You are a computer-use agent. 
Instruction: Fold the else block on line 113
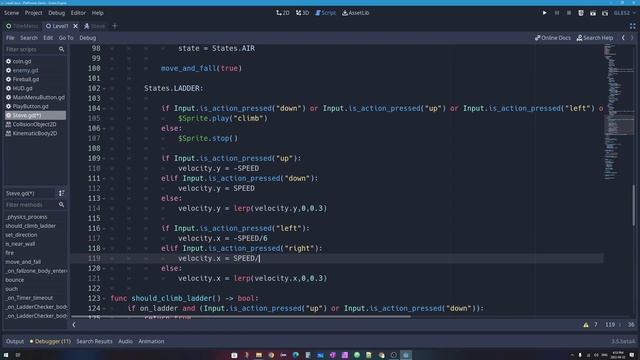(x=104, y=199)
